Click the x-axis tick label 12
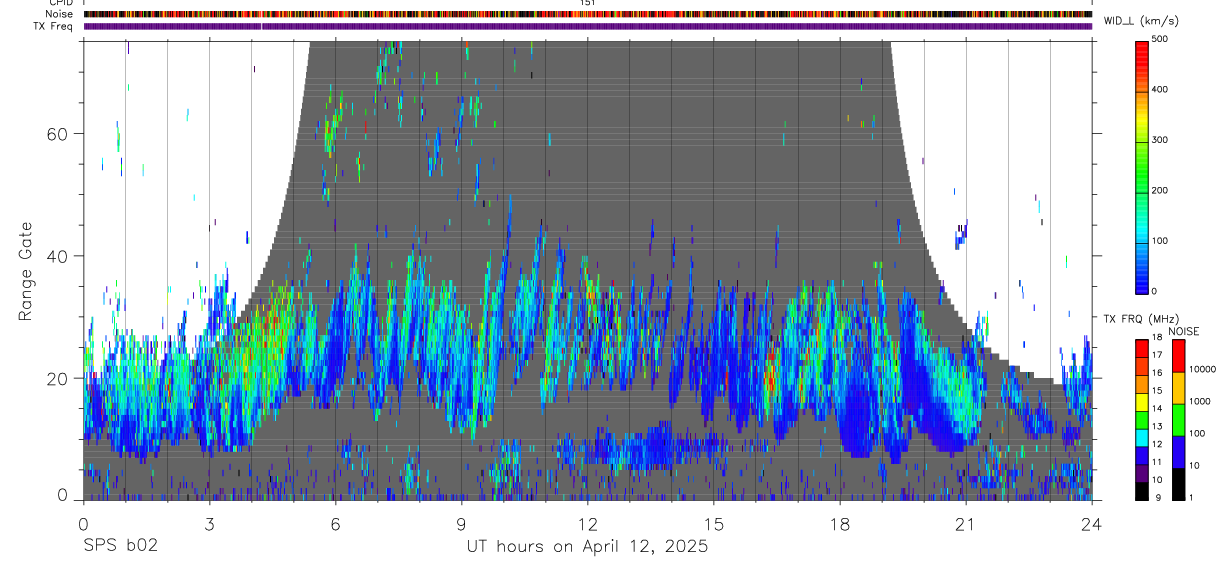The height and width of the screenshot is (567, 1228). tap(587, 524)
